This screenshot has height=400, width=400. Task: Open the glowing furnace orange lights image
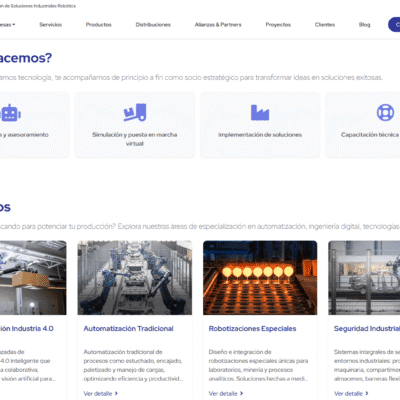(260, 278)
